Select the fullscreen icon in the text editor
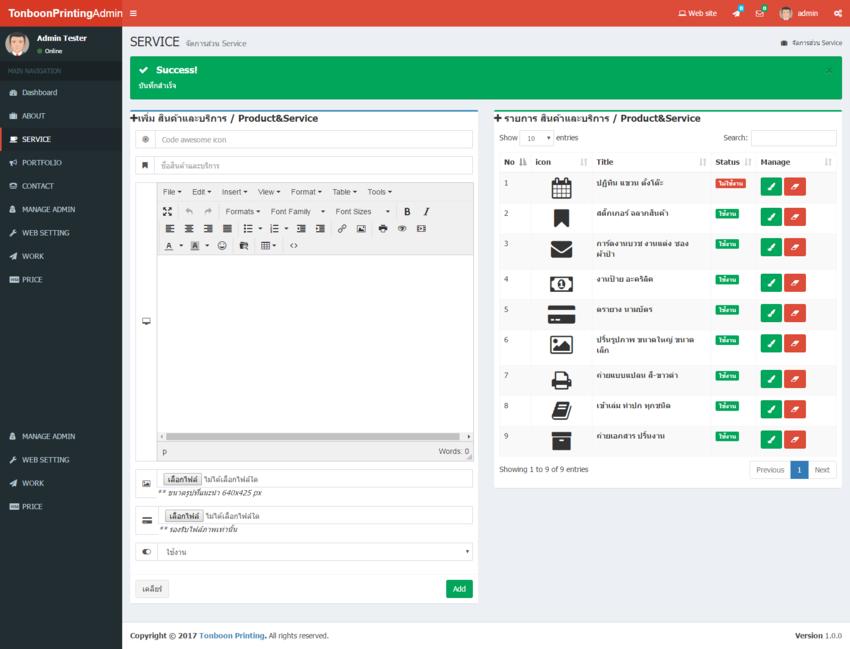This screenshot has width=850, height=649. click(168, 212)
